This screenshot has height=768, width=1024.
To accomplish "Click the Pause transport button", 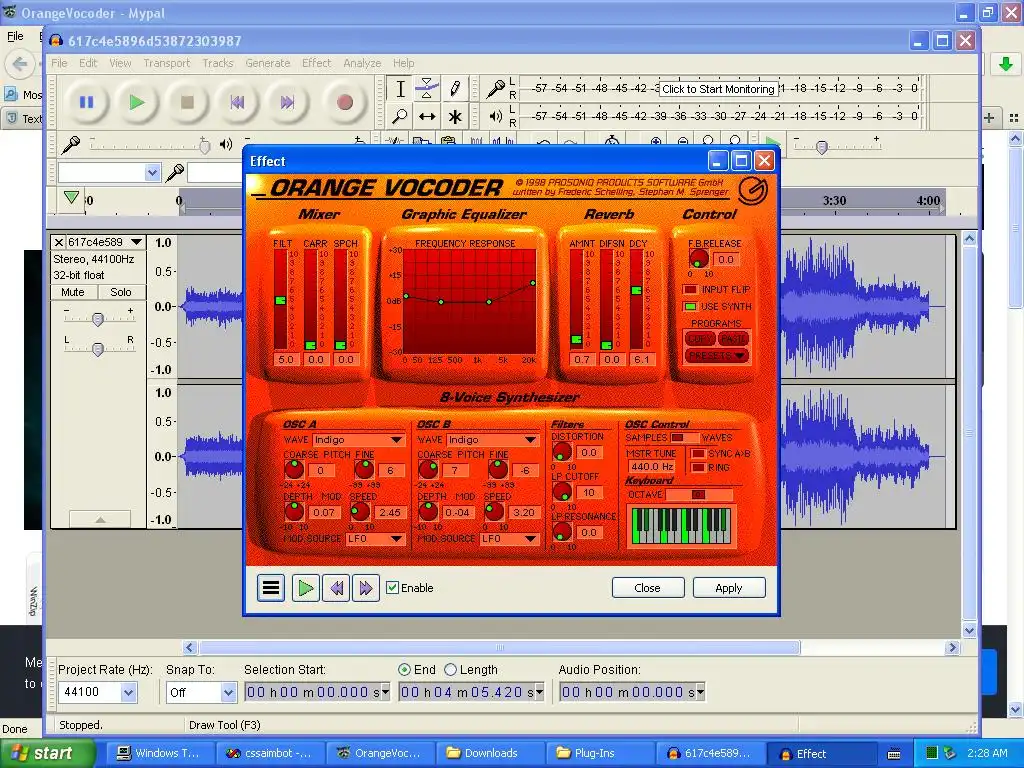I will pyautogui.click(x=86, y=103).
